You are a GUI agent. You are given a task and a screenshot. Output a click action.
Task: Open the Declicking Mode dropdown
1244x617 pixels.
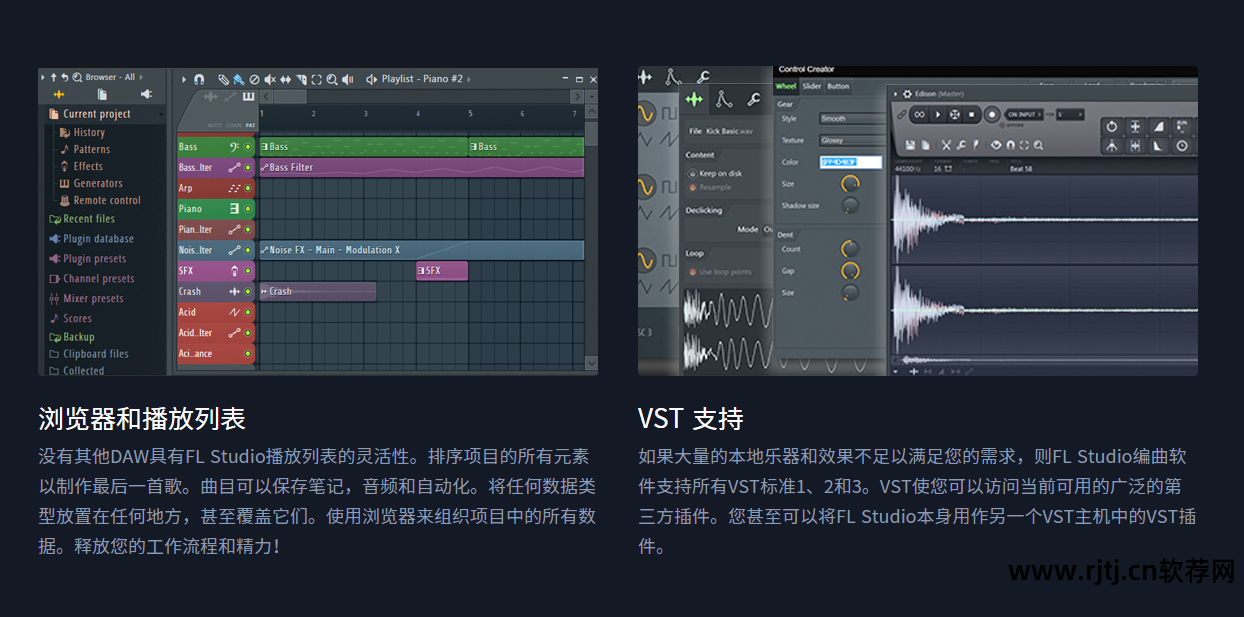point(769,229)
